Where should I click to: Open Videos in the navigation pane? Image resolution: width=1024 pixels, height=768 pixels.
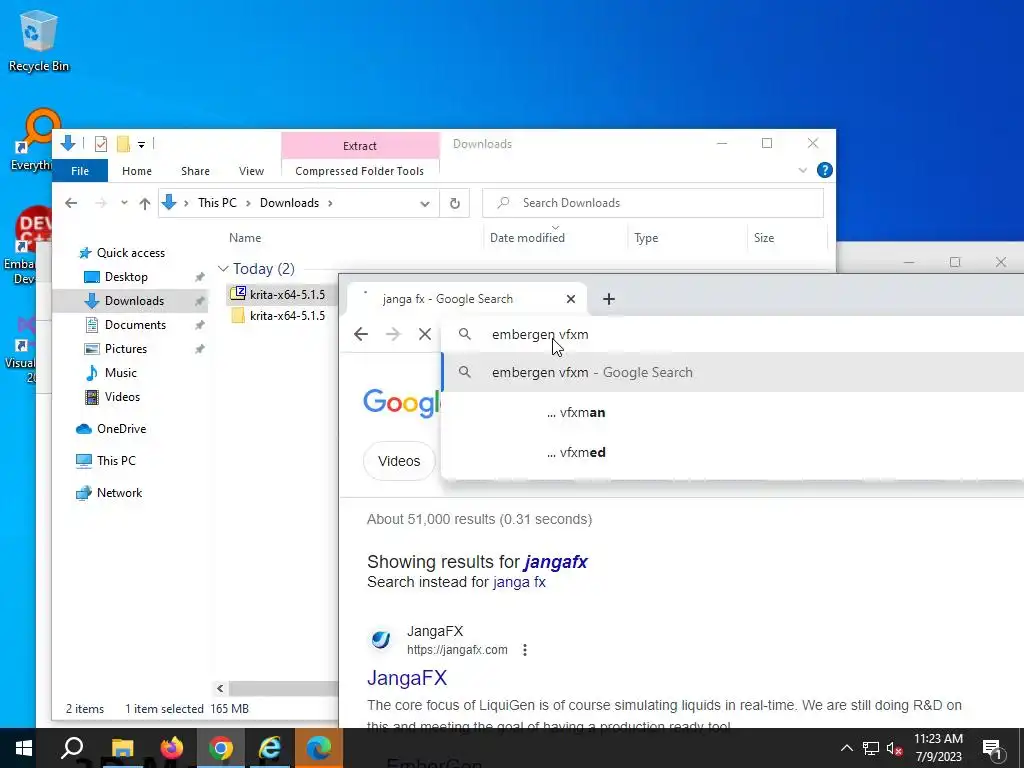click(122, 397)
